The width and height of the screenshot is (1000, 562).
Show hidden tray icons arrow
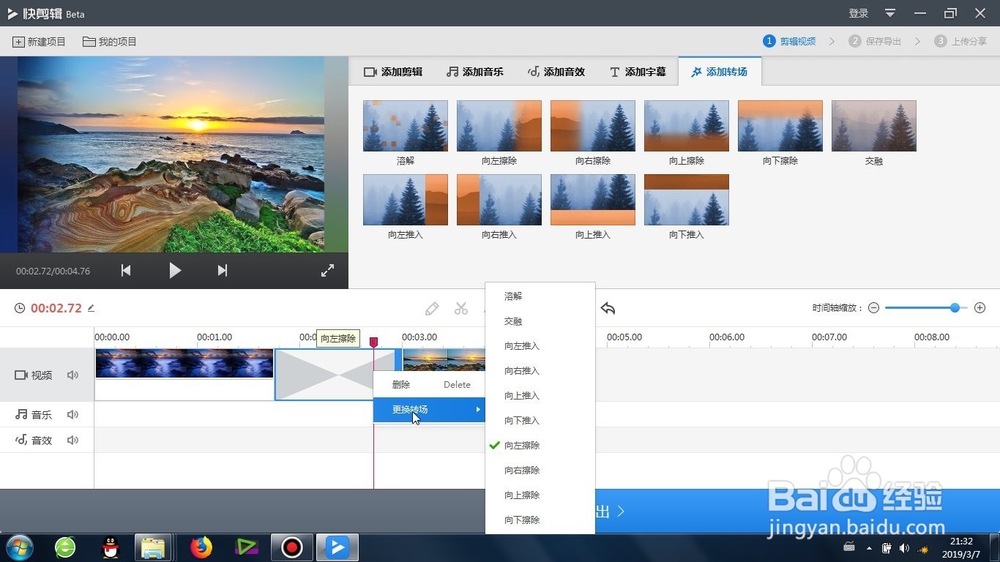tap(869, 548)
